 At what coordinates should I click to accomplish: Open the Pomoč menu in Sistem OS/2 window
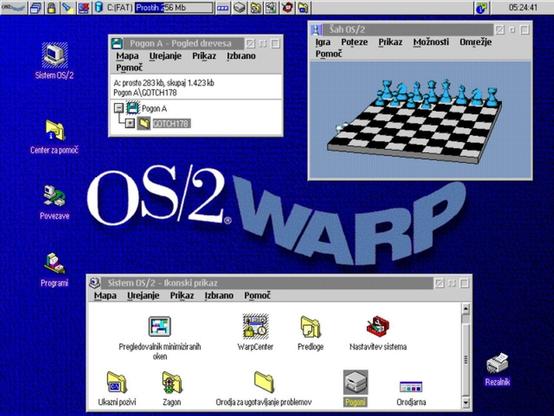coord(257,295)
